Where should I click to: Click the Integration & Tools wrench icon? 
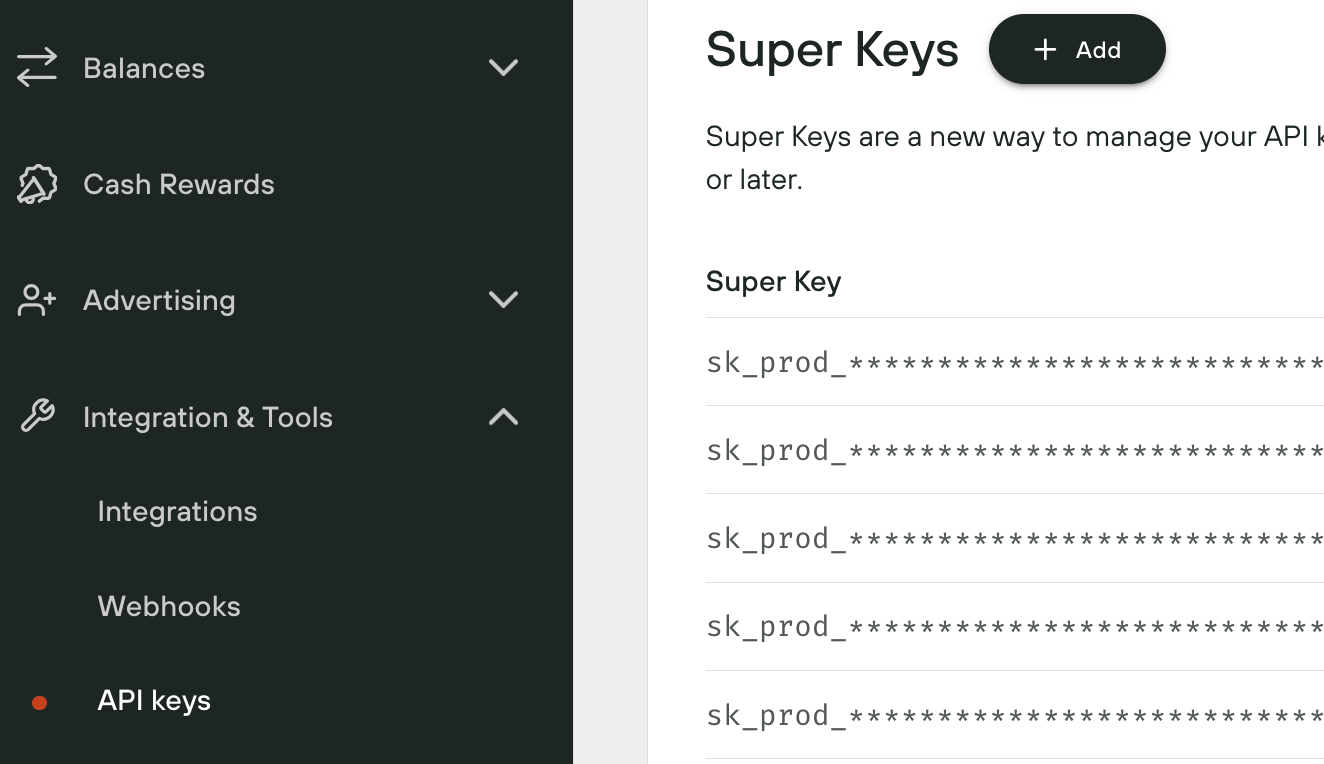37,416
